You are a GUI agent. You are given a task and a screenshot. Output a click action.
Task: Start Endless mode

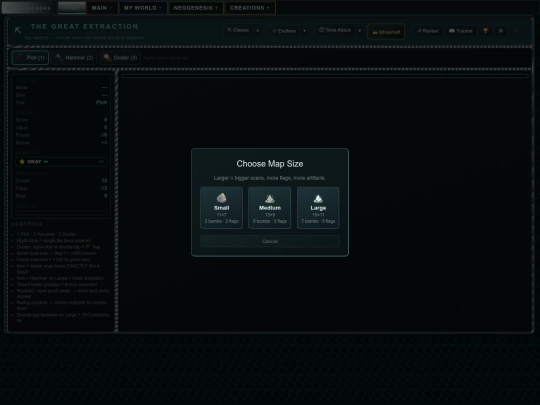284,31
